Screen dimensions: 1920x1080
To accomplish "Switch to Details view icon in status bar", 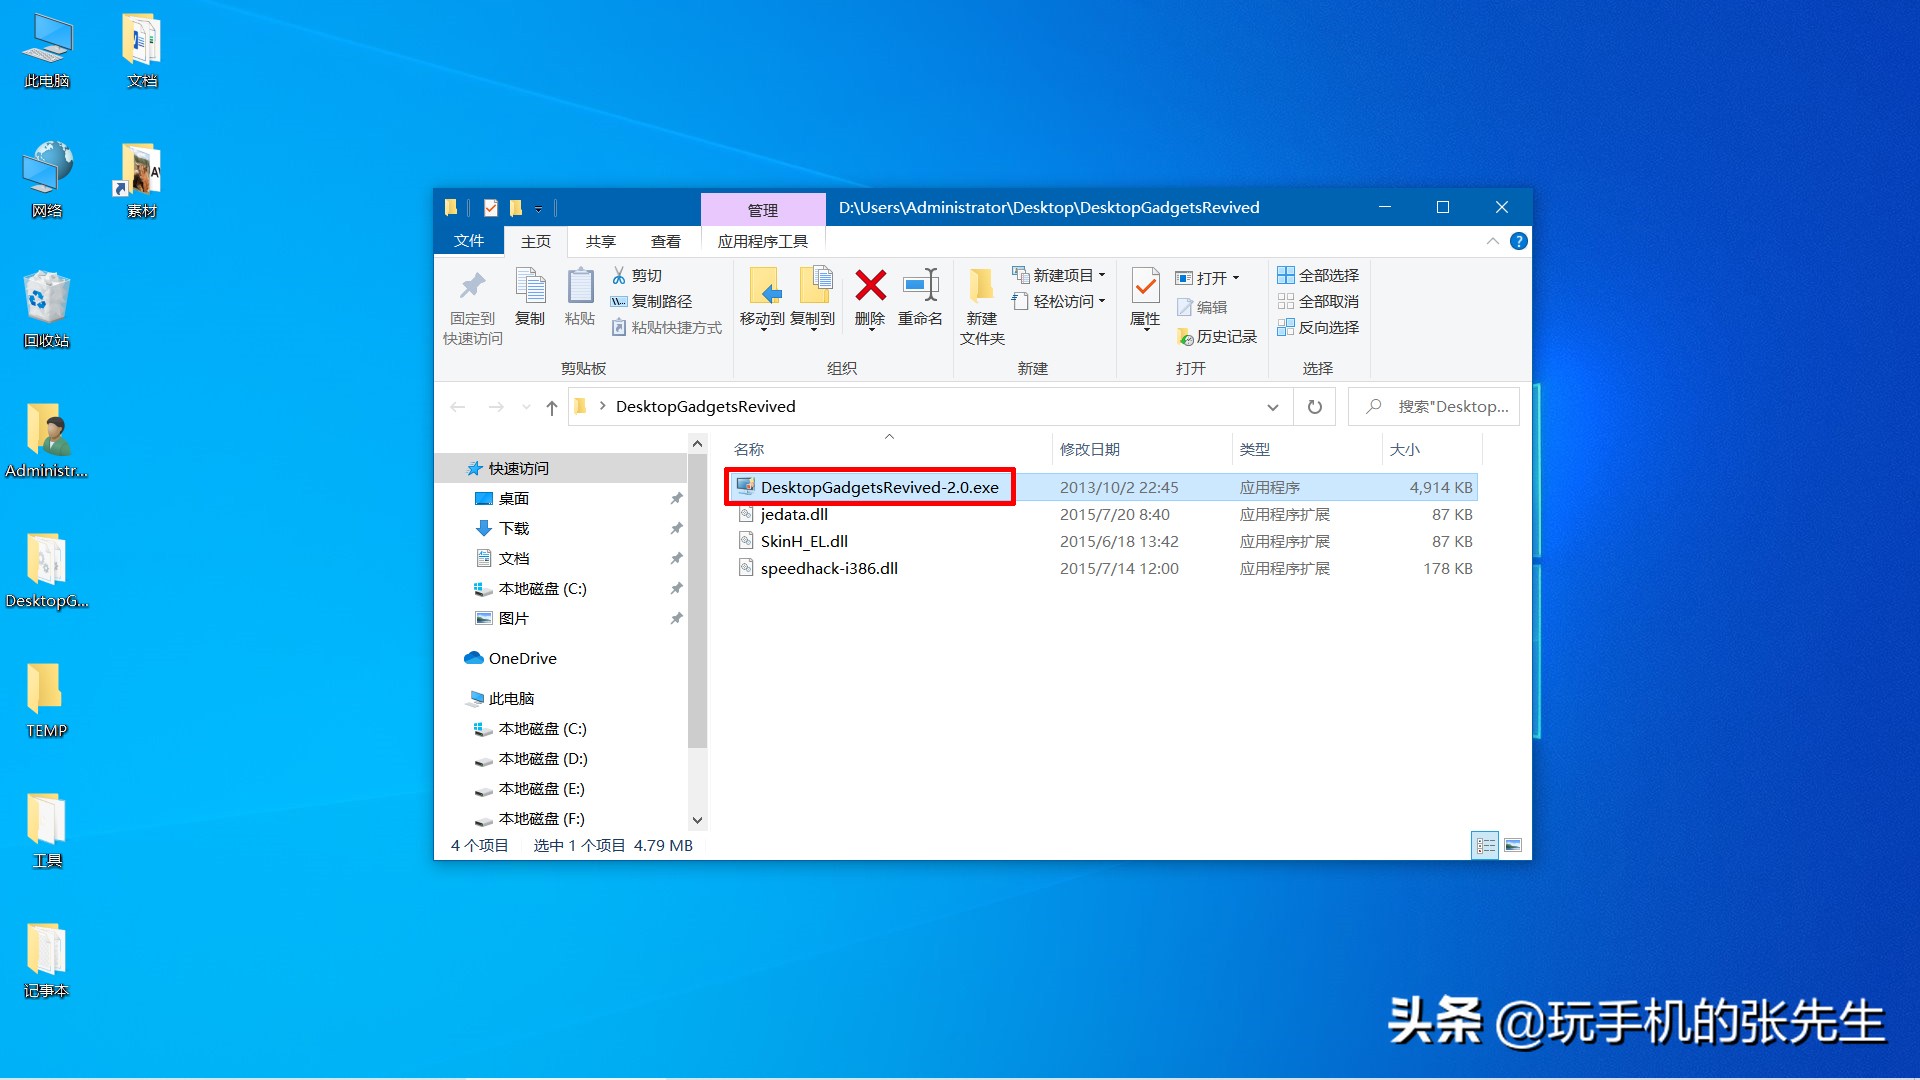I will (x=1485, y=846).
